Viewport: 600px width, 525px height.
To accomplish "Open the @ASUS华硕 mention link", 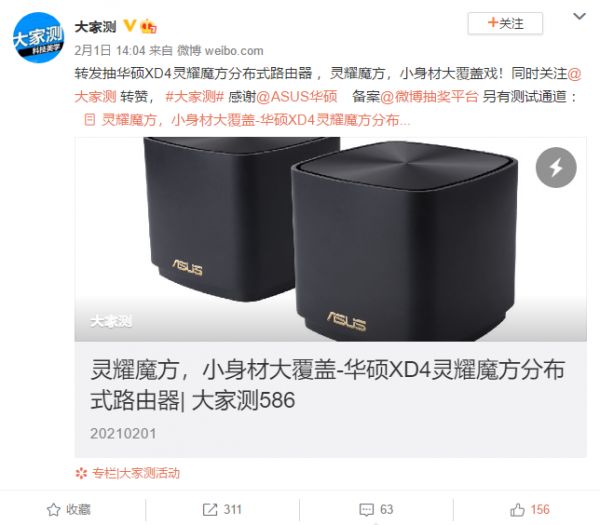I will click(297, 96).
